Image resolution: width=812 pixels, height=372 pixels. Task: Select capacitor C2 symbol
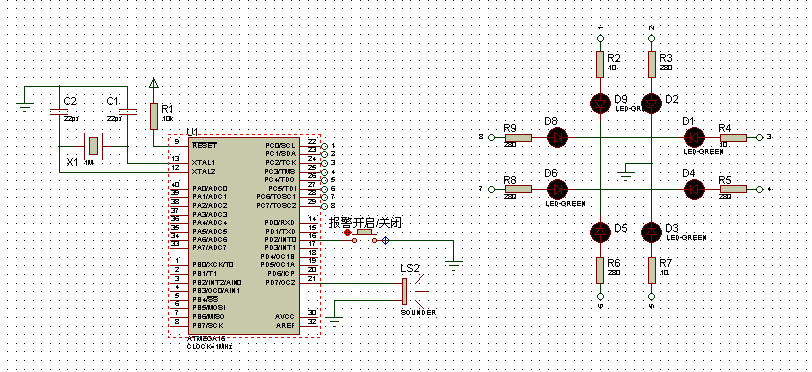point(59,112)
